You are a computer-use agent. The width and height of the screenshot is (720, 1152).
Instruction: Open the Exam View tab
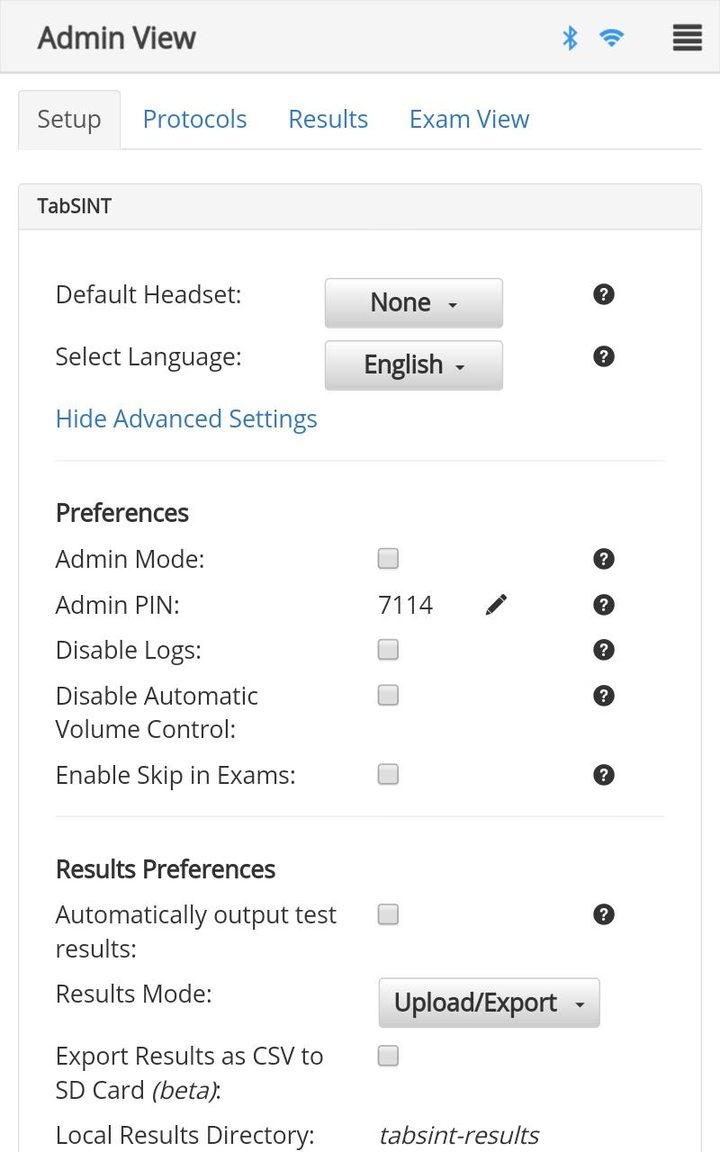click(x=468, y=118)
